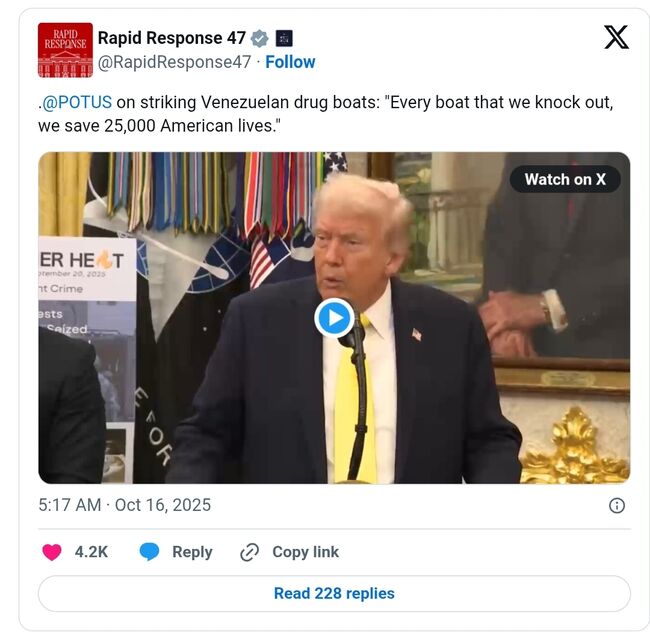Open the 5:17 AM Oct 16, 2025 timestamp

tap(124, 505)
